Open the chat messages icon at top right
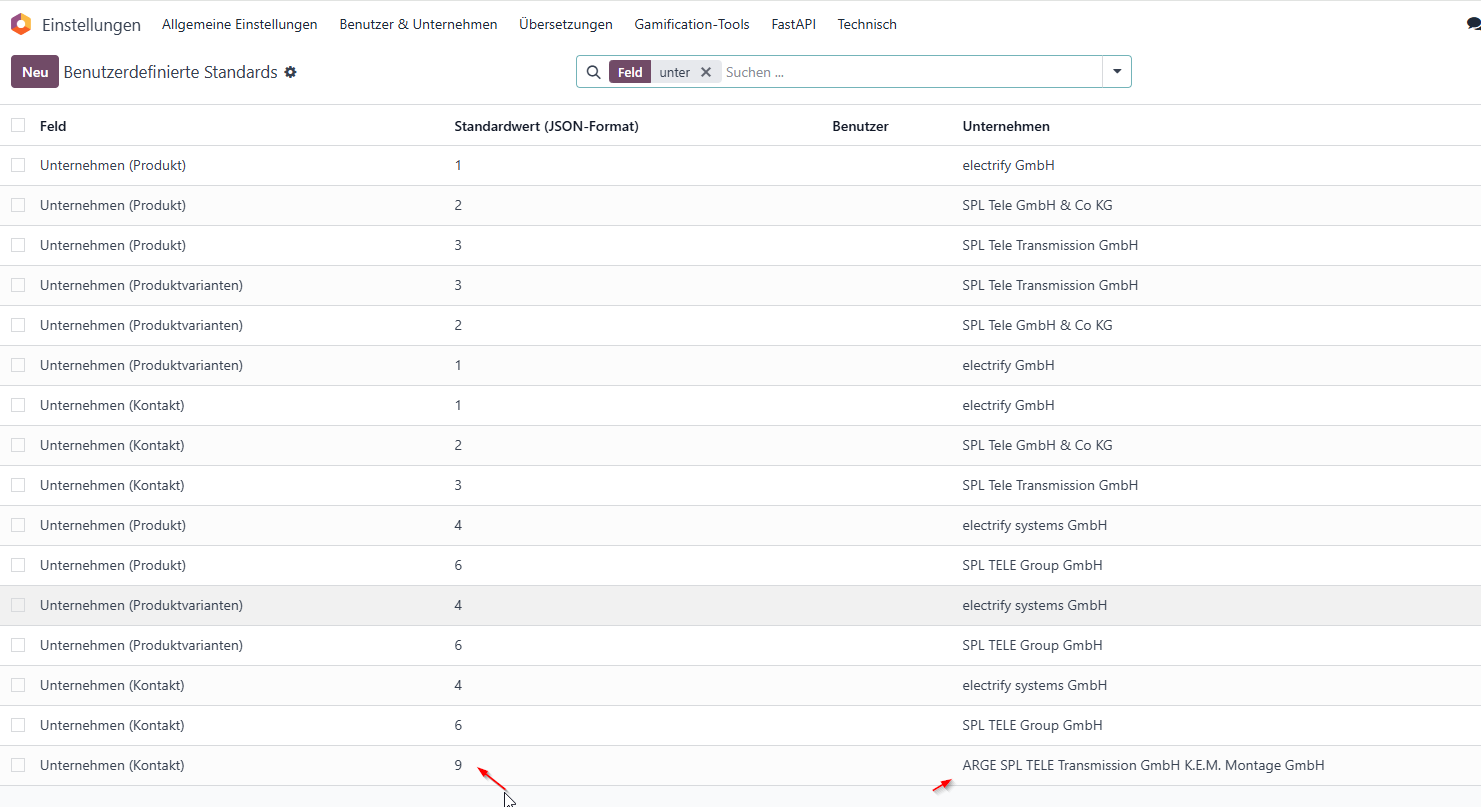The height and width of the screenshot is (807, 1481). click(x=1473, y=24)
